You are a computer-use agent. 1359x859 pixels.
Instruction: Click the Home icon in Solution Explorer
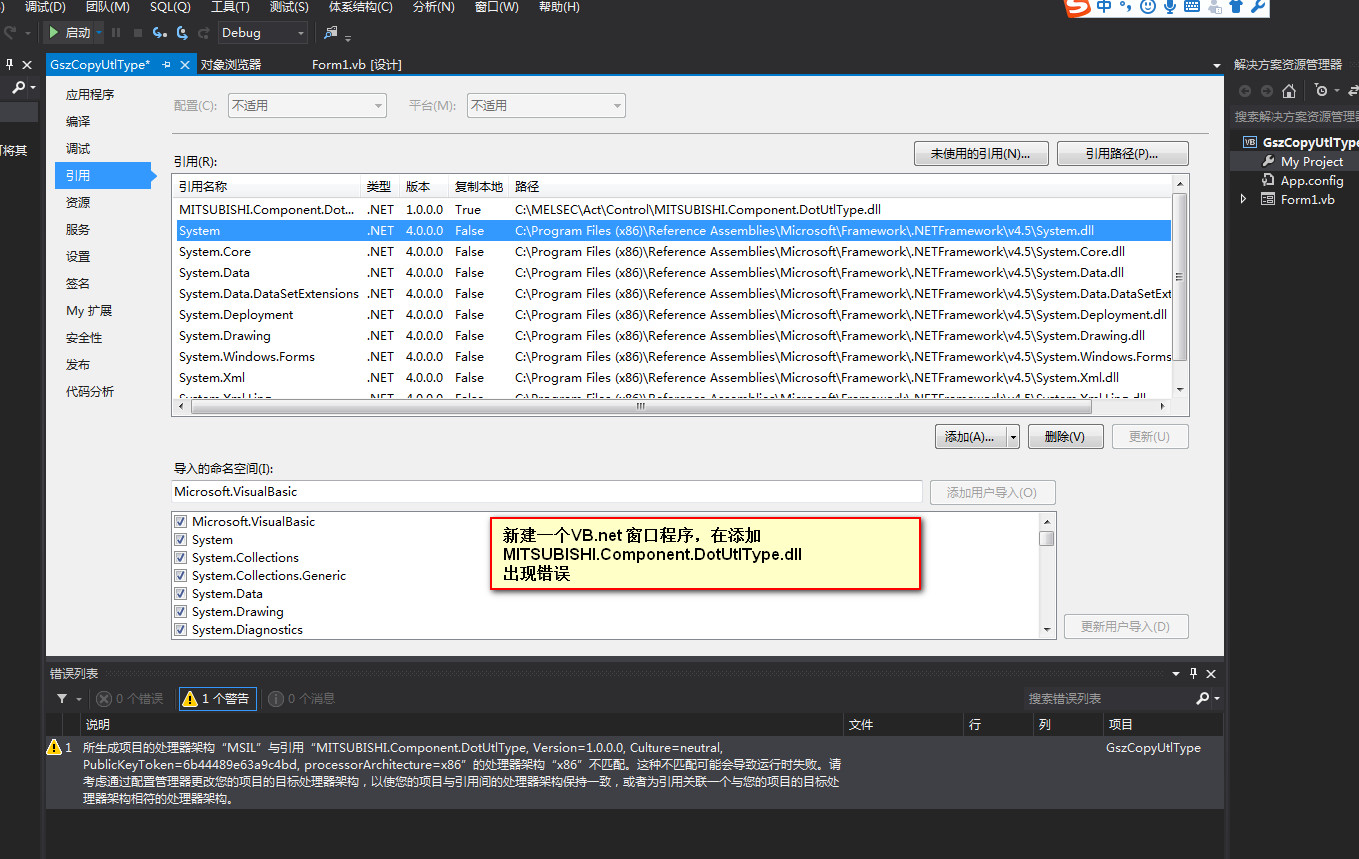[1289, 91]
